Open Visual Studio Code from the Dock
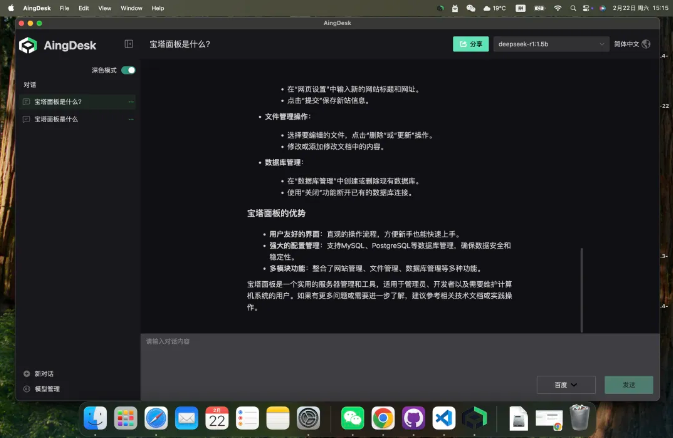Image resolution: width=673 pixels, height=438 pixels. (444, 418)
